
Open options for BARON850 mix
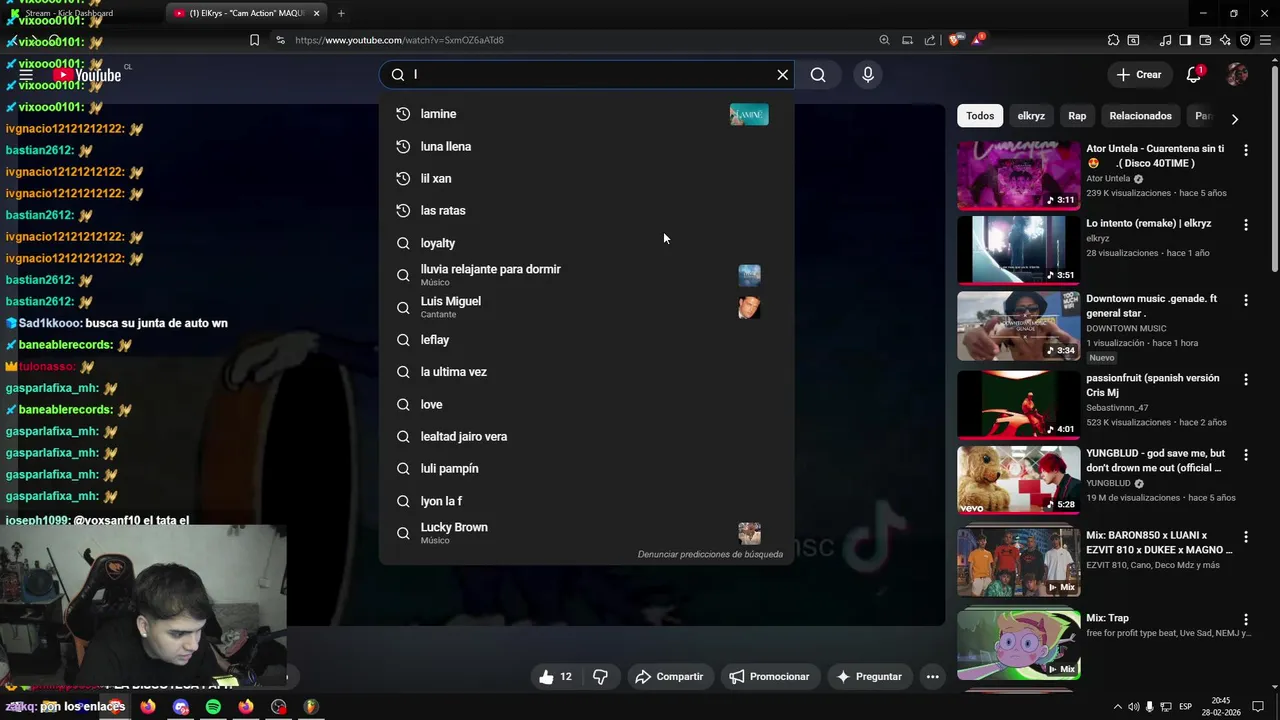tap(1246, 537)
